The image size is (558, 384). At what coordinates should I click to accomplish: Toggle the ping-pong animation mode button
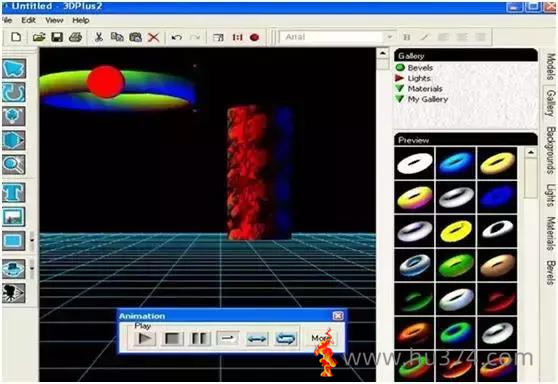coord(257,338)
